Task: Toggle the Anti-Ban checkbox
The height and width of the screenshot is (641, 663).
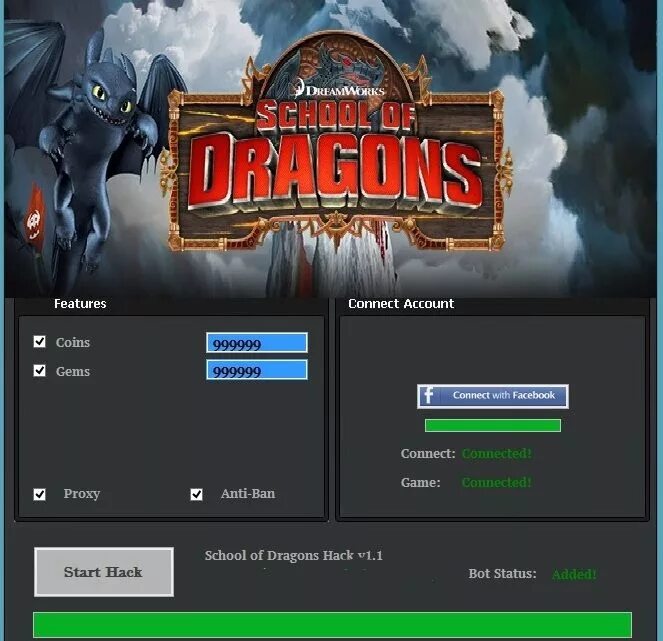Action: pos(196,494)
